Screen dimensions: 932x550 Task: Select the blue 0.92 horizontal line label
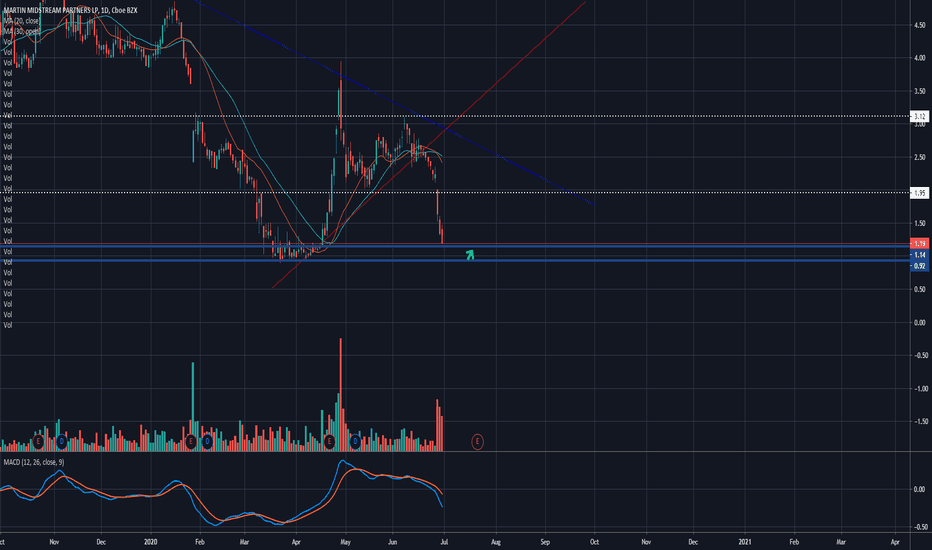click(920, 266)
